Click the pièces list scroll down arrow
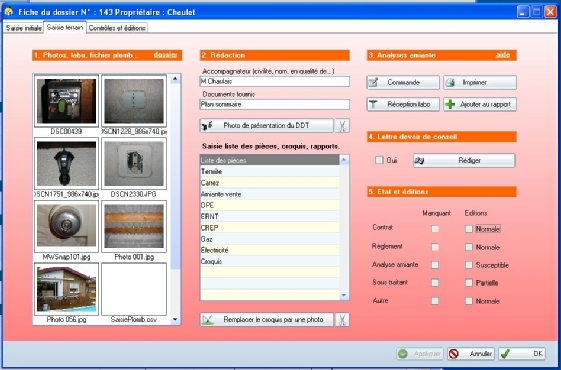The image size is (561, 370). [344, 295]
